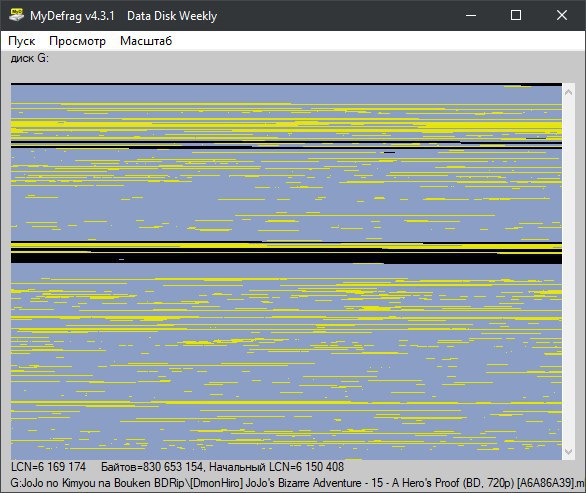Click the scrollbar up arrow
Image resolution: width=586 pixels, height=493 pixels.
(568, 92)
